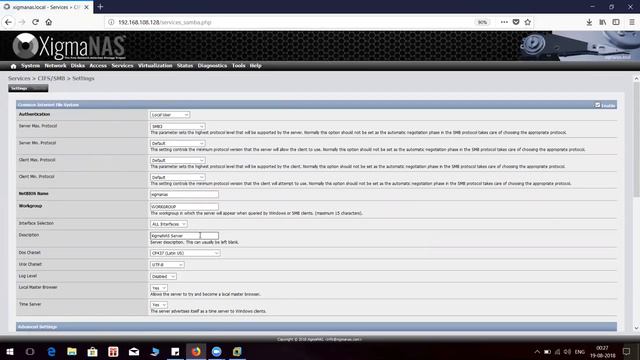
Task: Open the Firefox library
Action: 602,22
